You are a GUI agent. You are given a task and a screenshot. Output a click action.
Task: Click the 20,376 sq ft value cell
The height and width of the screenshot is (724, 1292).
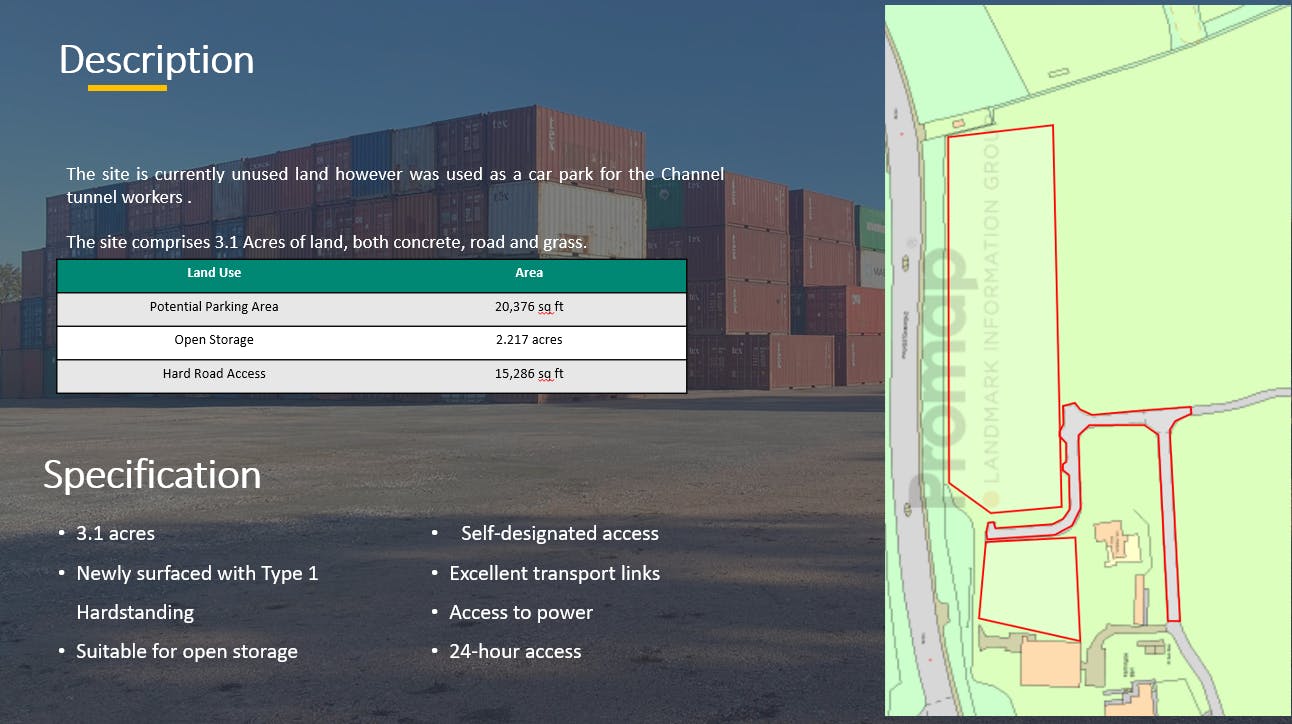tap(529, 307)
